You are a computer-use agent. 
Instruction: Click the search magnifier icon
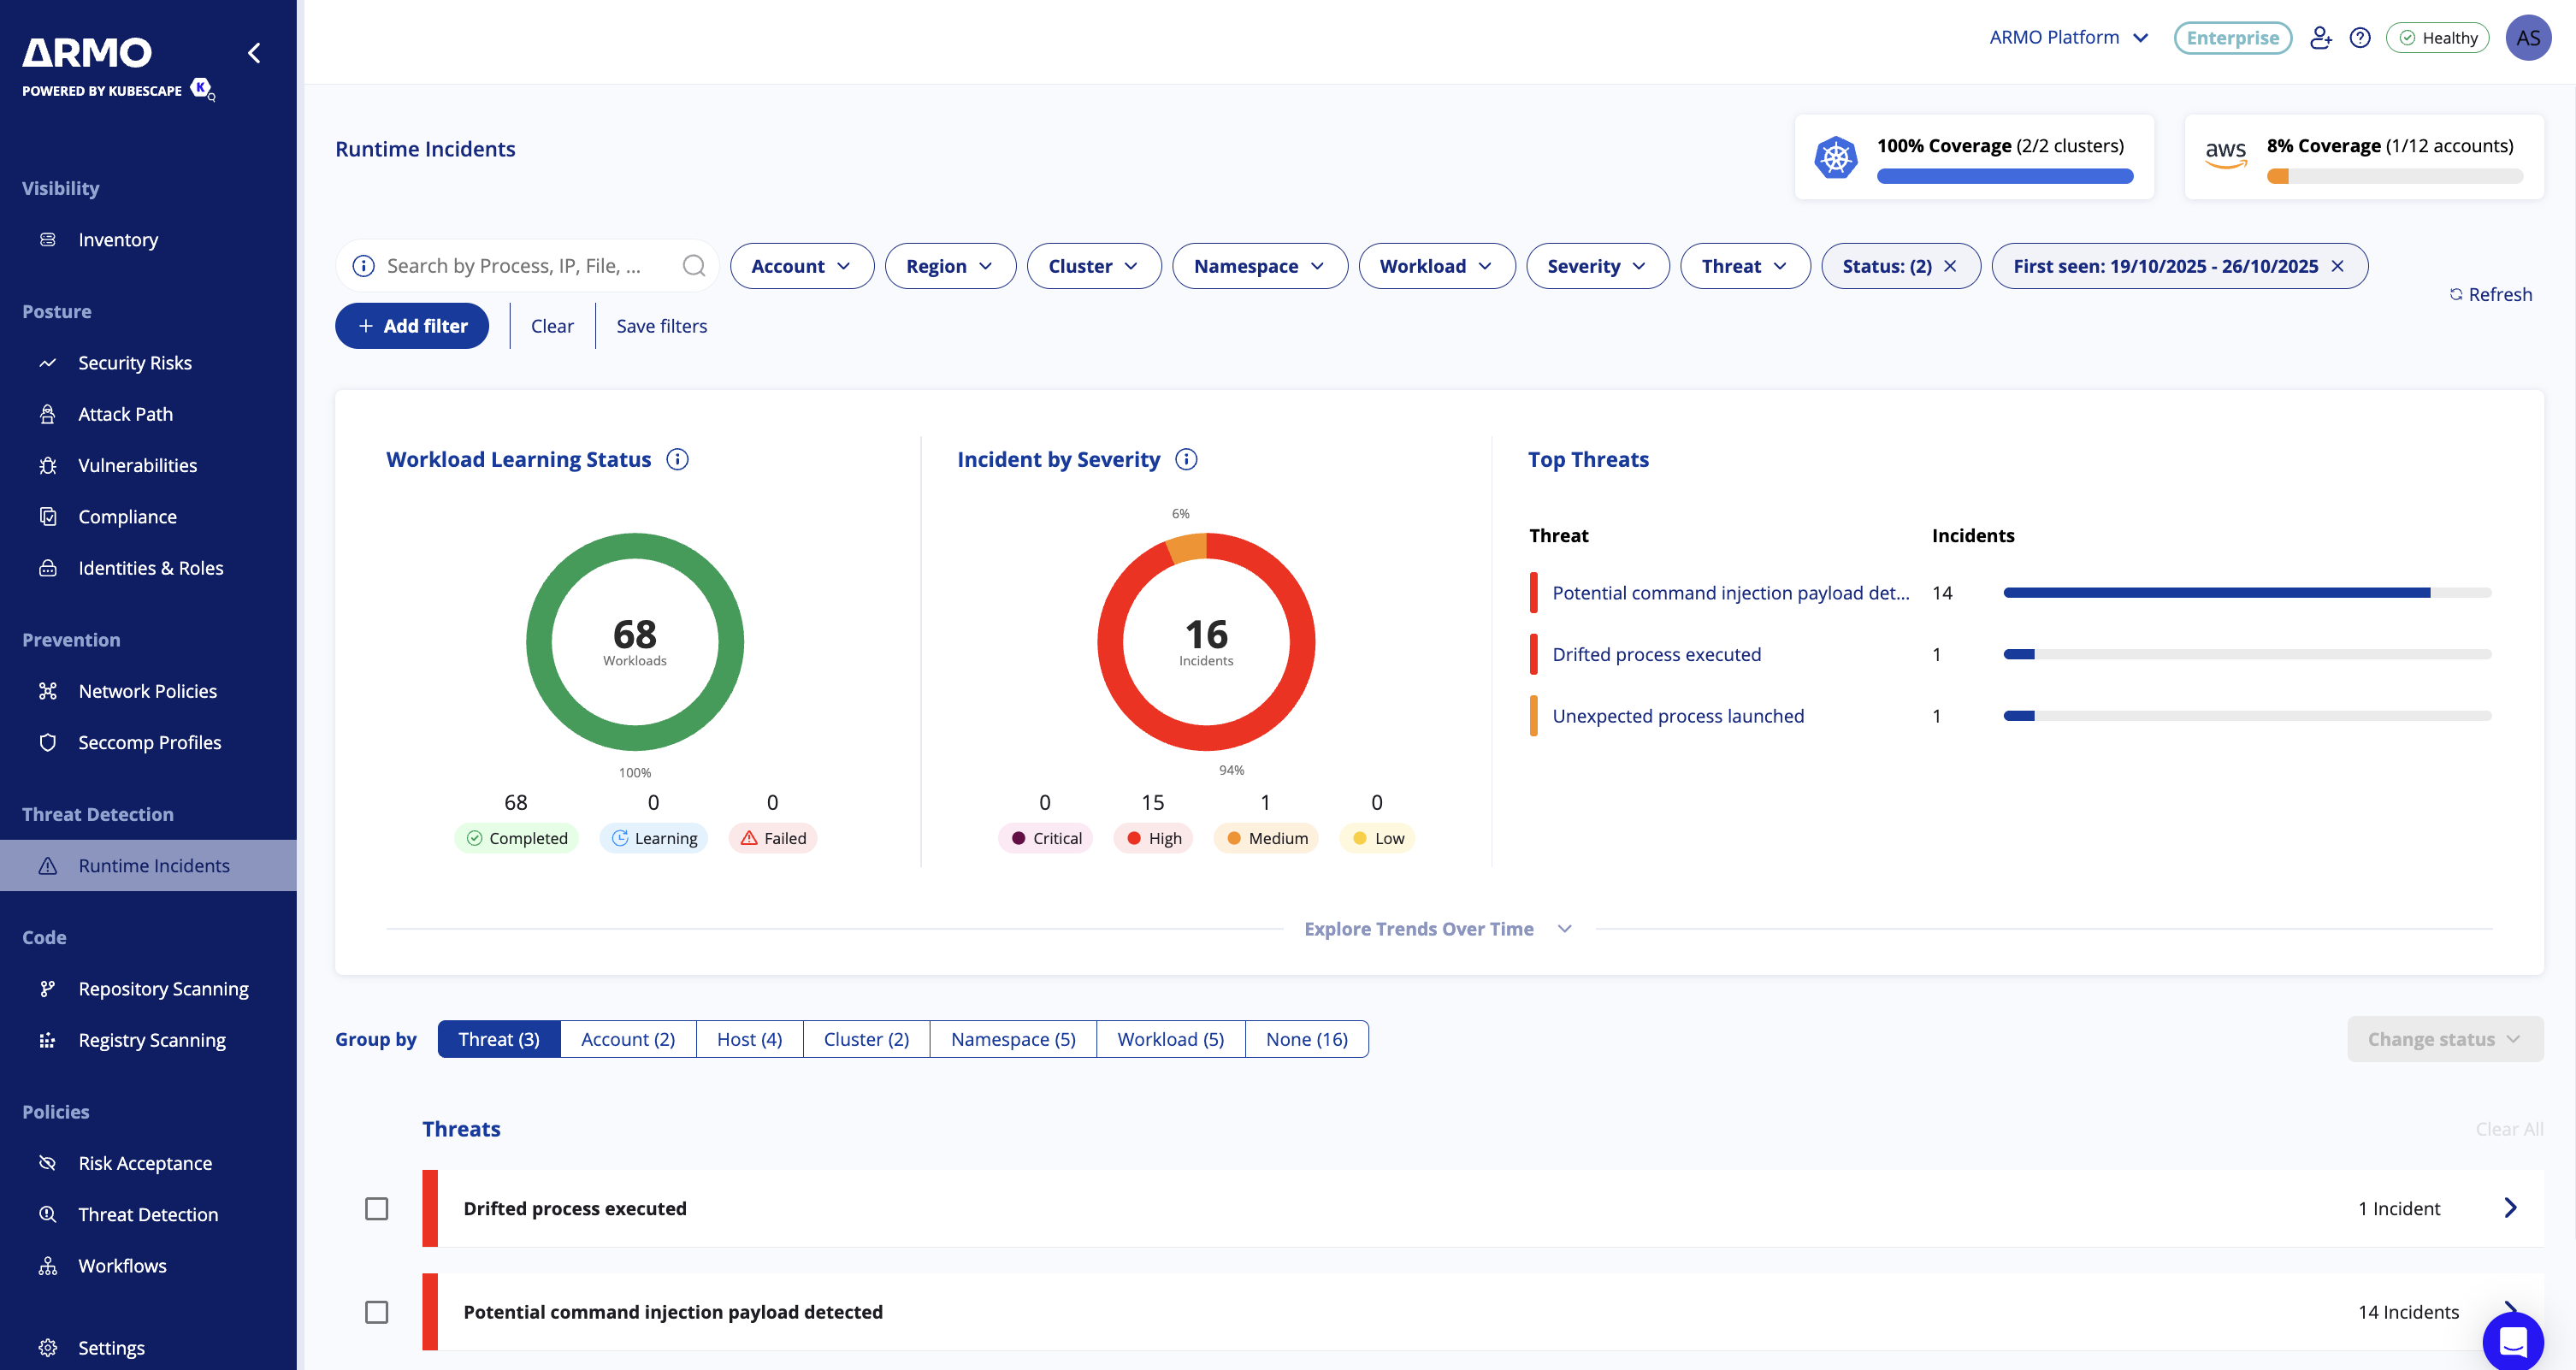click(693, 266)
